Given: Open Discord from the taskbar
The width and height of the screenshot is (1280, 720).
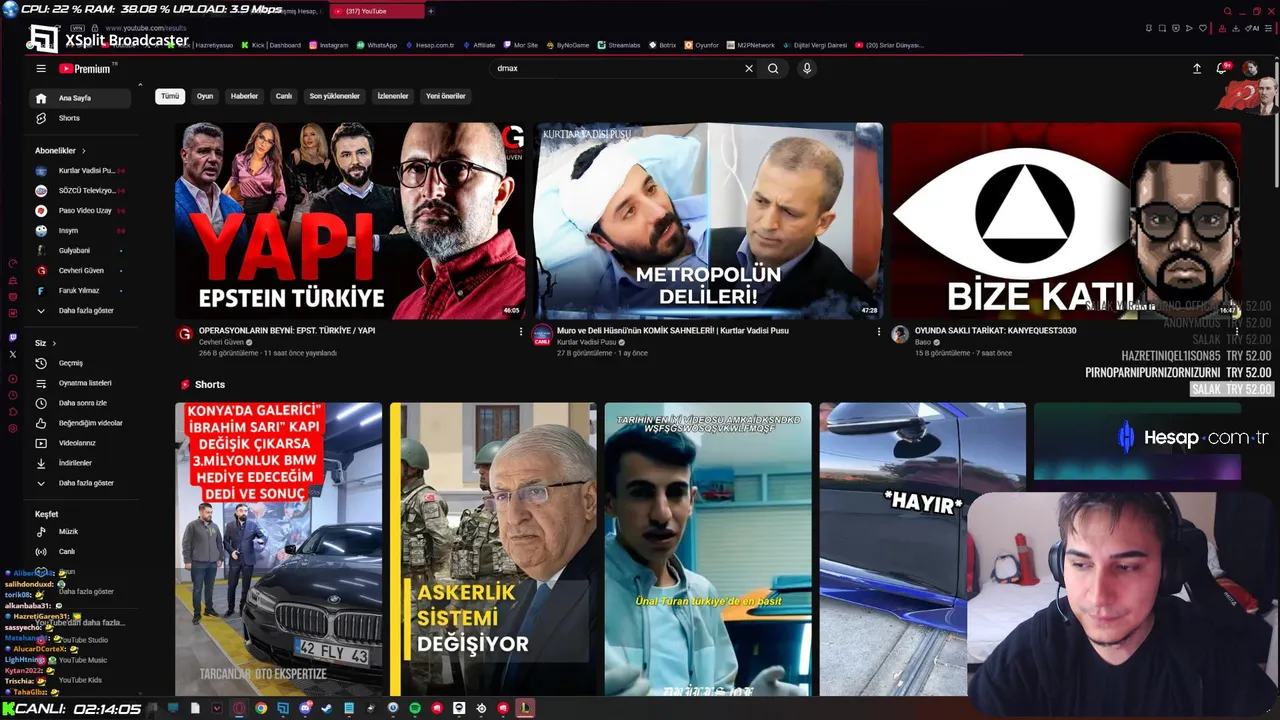Looking at the screenshot, I should 305,709.
